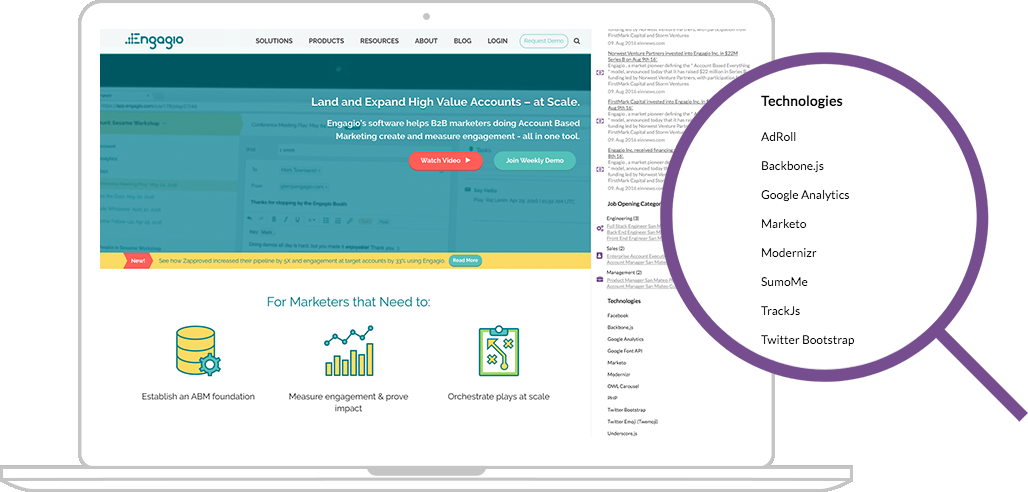Click the Engagio logo
The image size is (1028, 492).
tap(154, 39)
